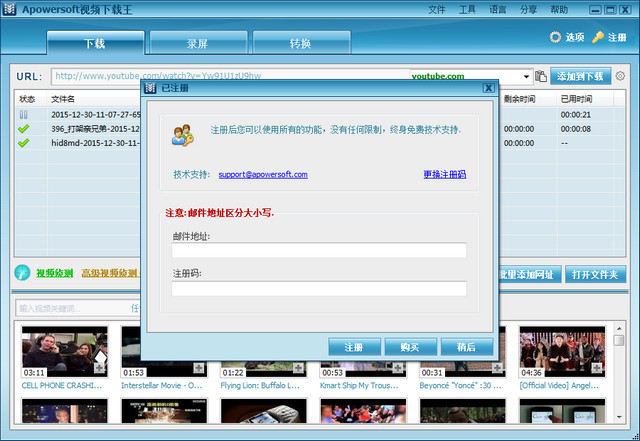Switch to the 转换 tab

(301, 43)
